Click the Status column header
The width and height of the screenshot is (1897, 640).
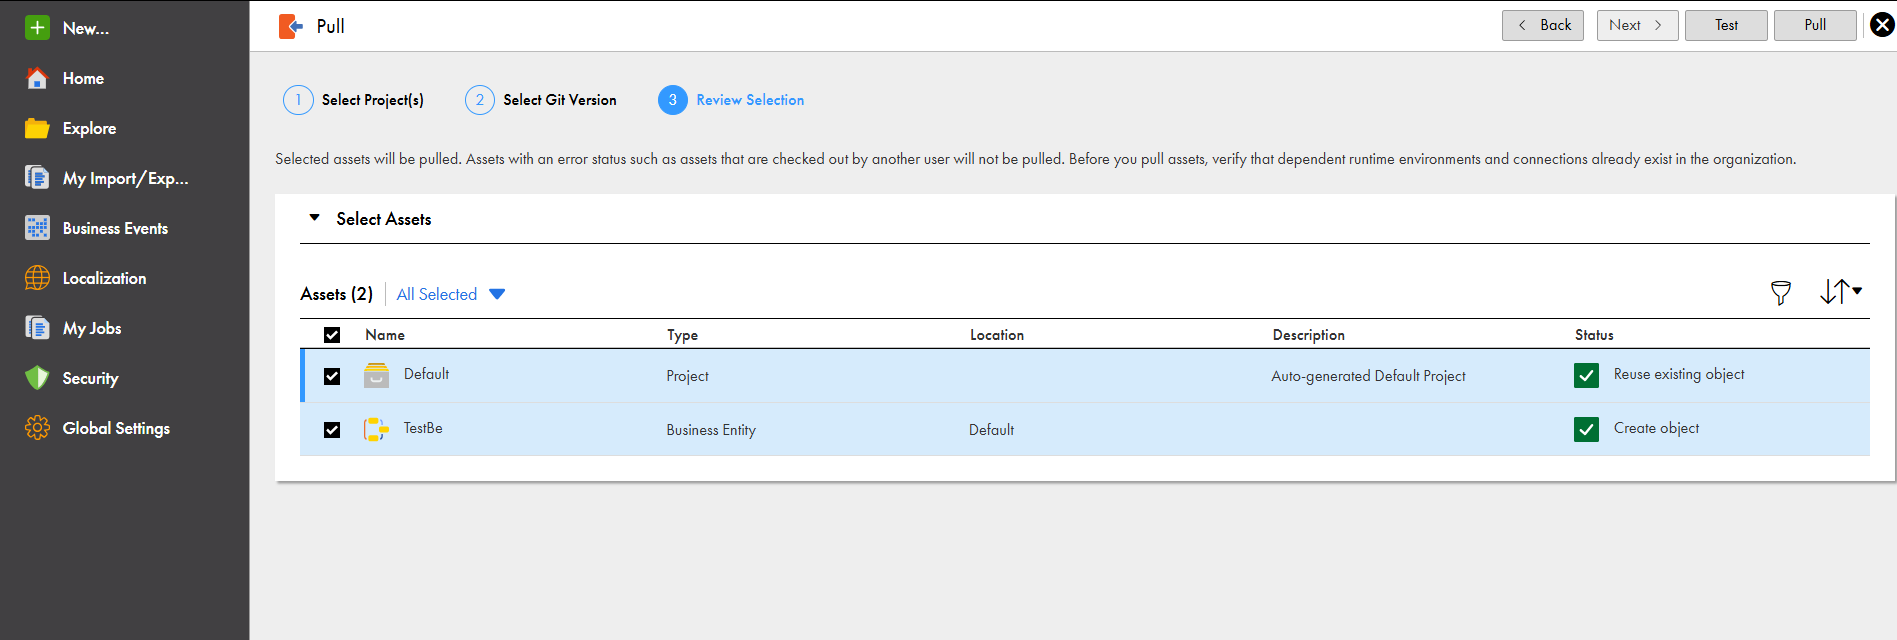click(x=1594, y=335)
